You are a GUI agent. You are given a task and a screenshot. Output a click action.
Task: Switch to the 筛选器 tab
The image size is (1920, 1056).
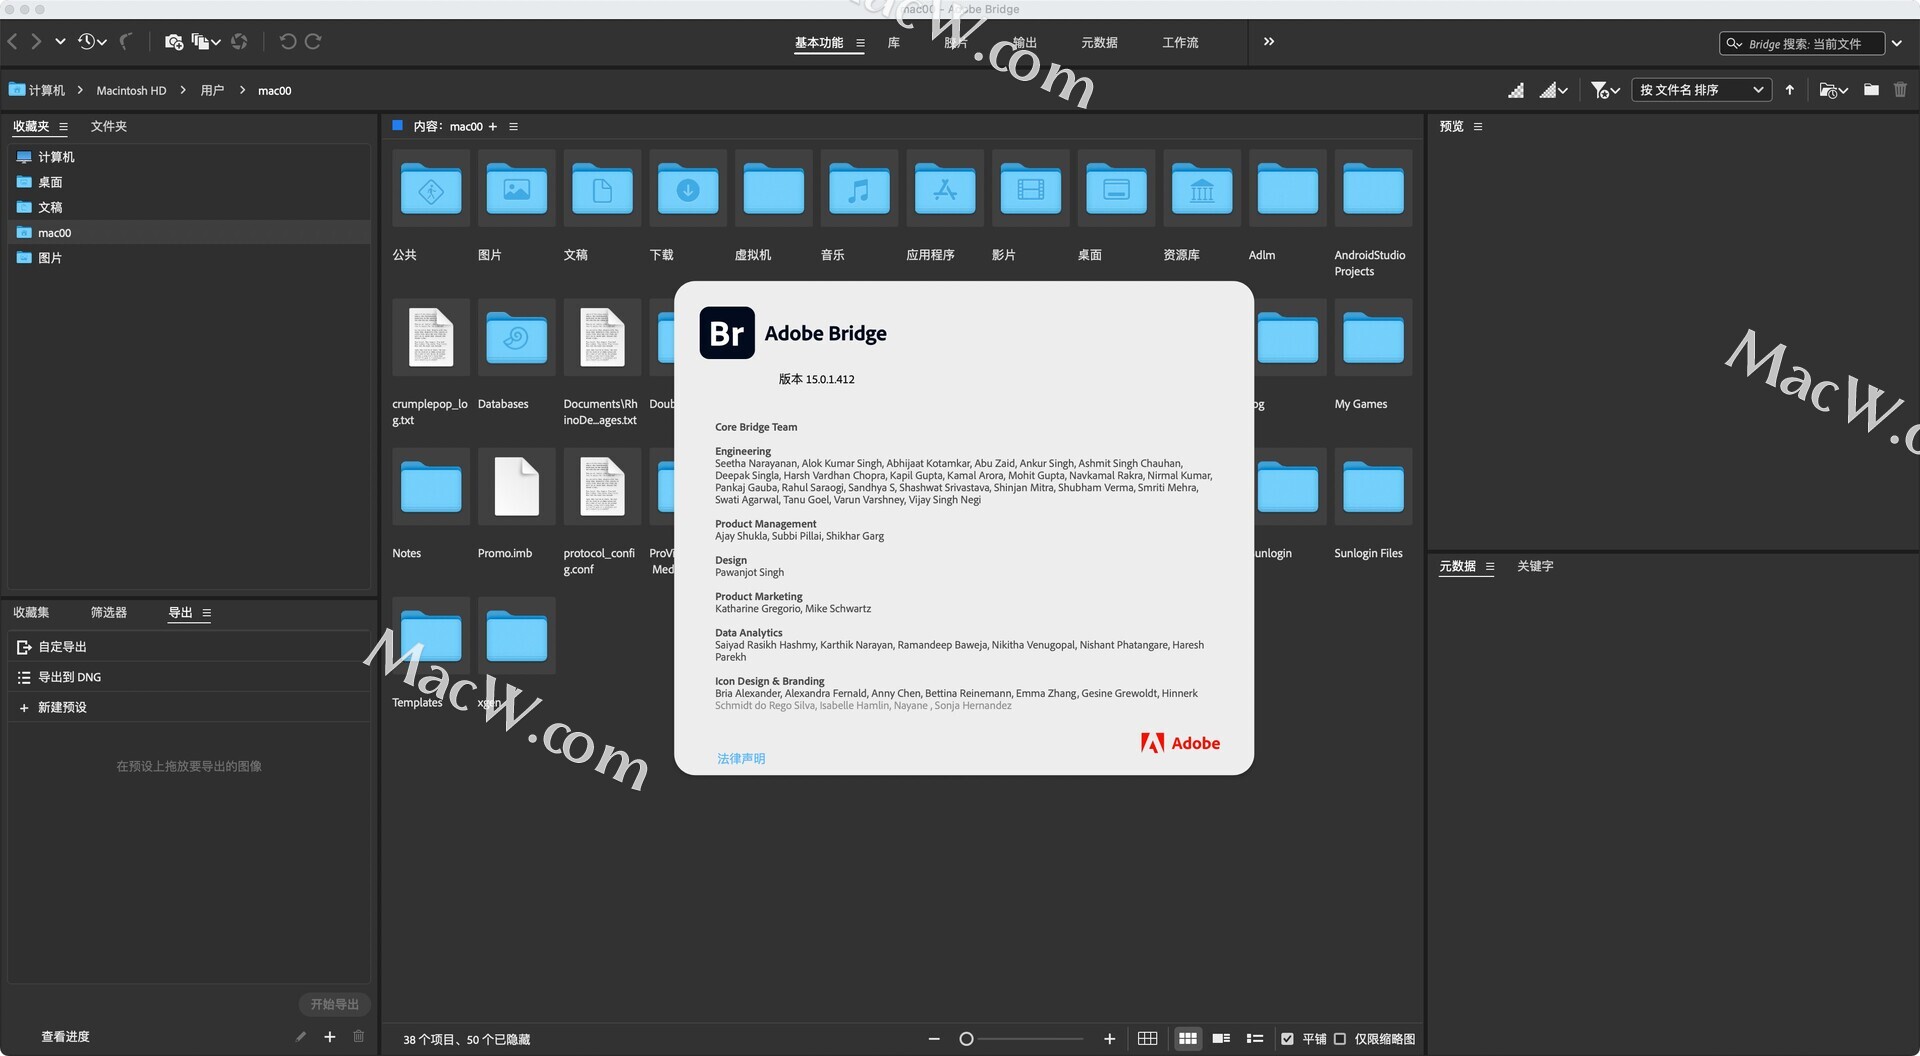click(x=109, y=612)
